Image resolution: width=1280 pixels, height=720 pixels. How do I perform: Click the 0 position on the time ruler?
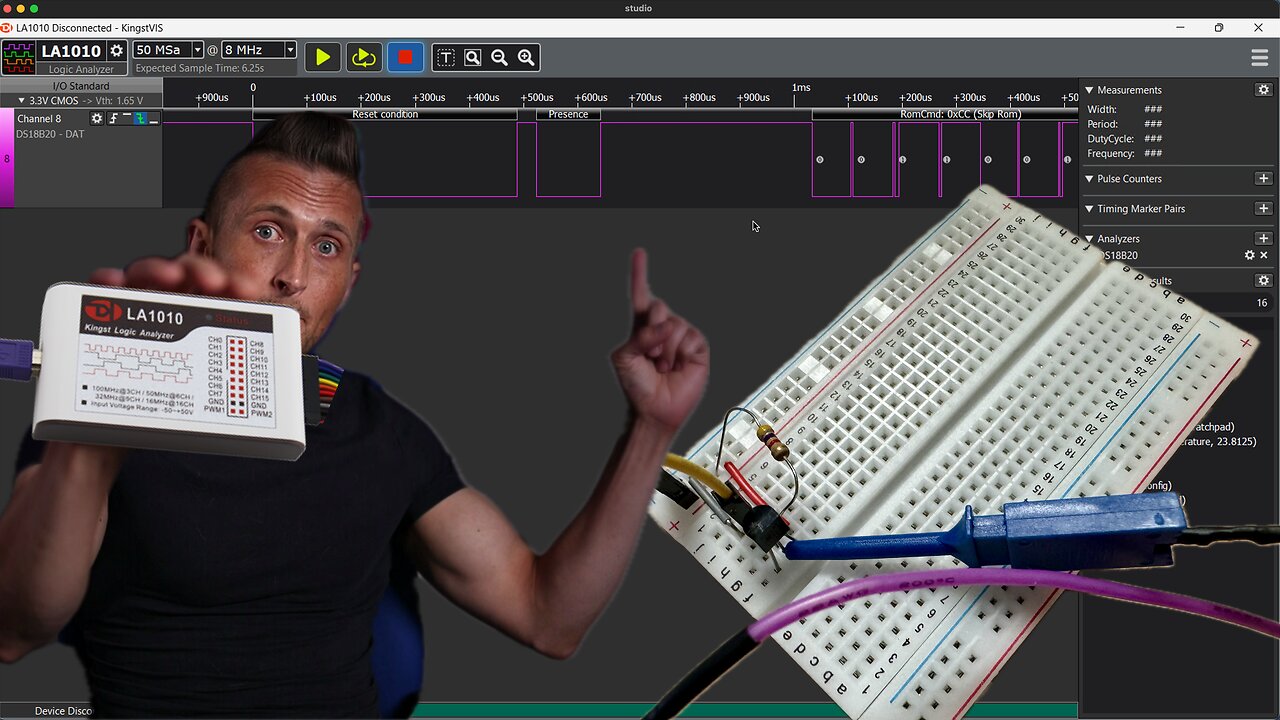coord(253,88)
